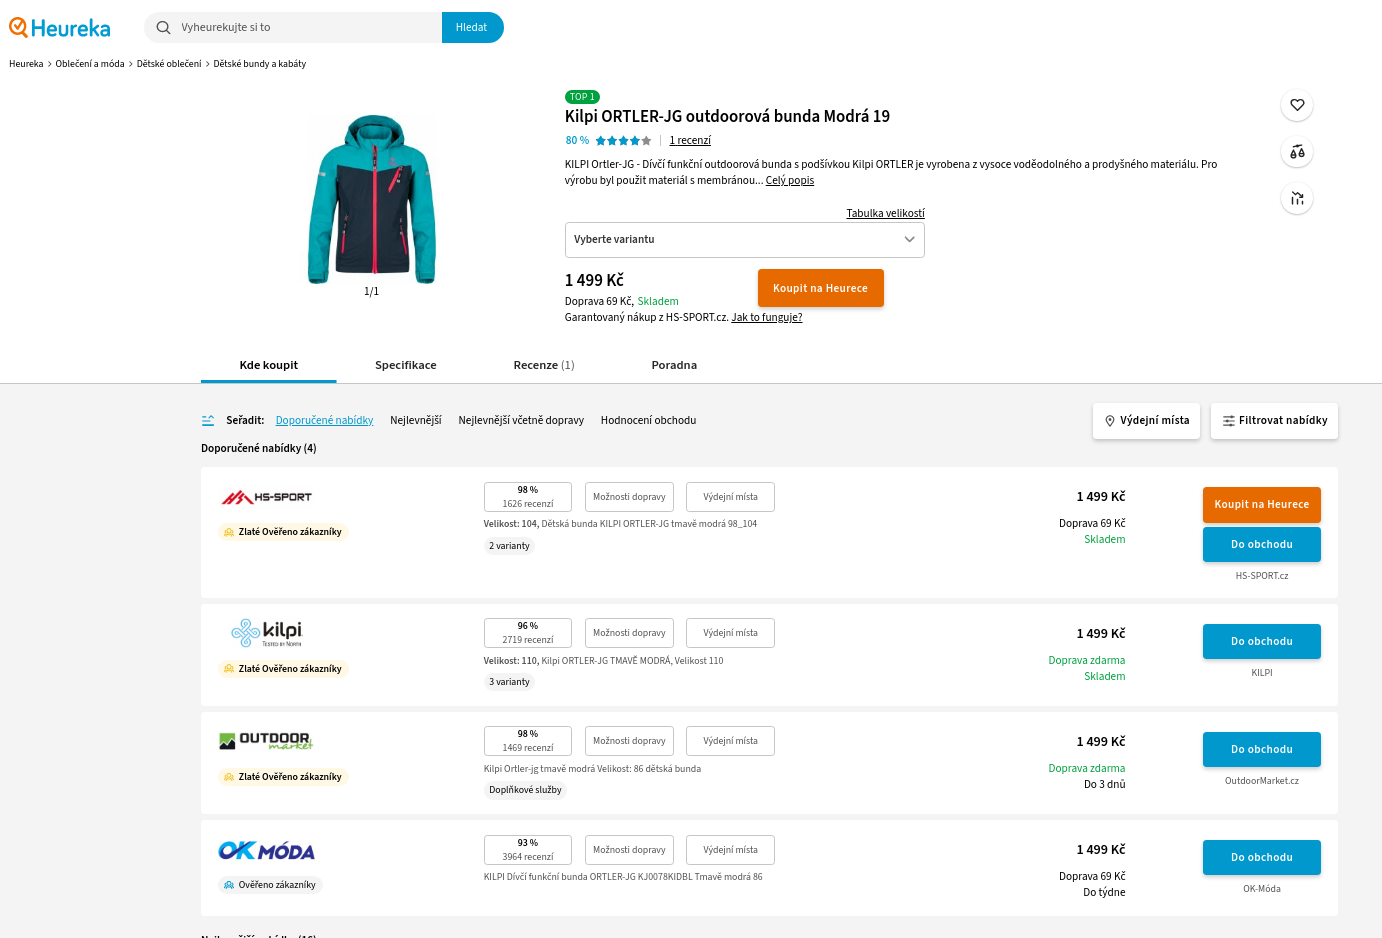Switch to the Poradna tab

[674, 366]
